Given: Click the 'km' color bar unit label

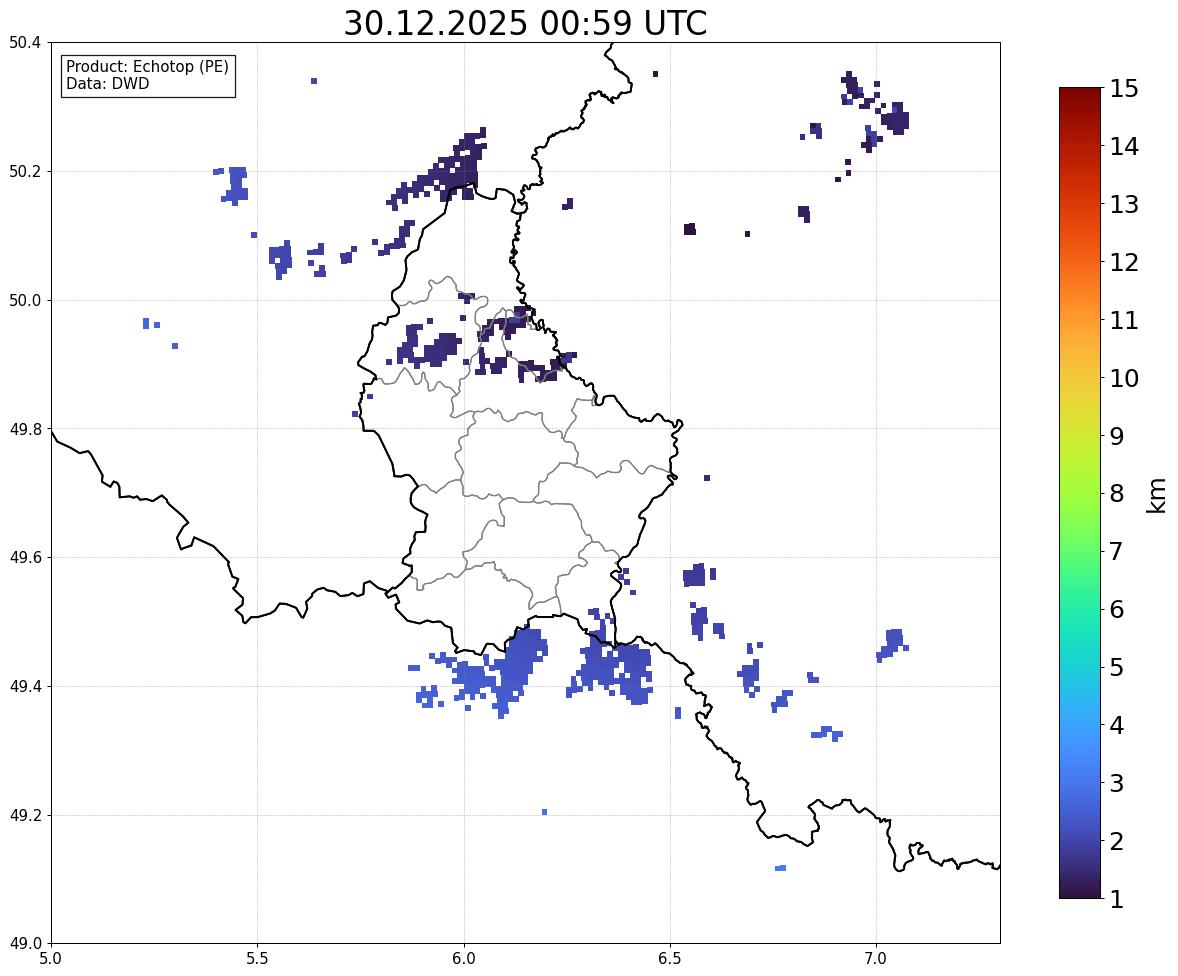Looking at the screenshot, I should [1157, 496].
